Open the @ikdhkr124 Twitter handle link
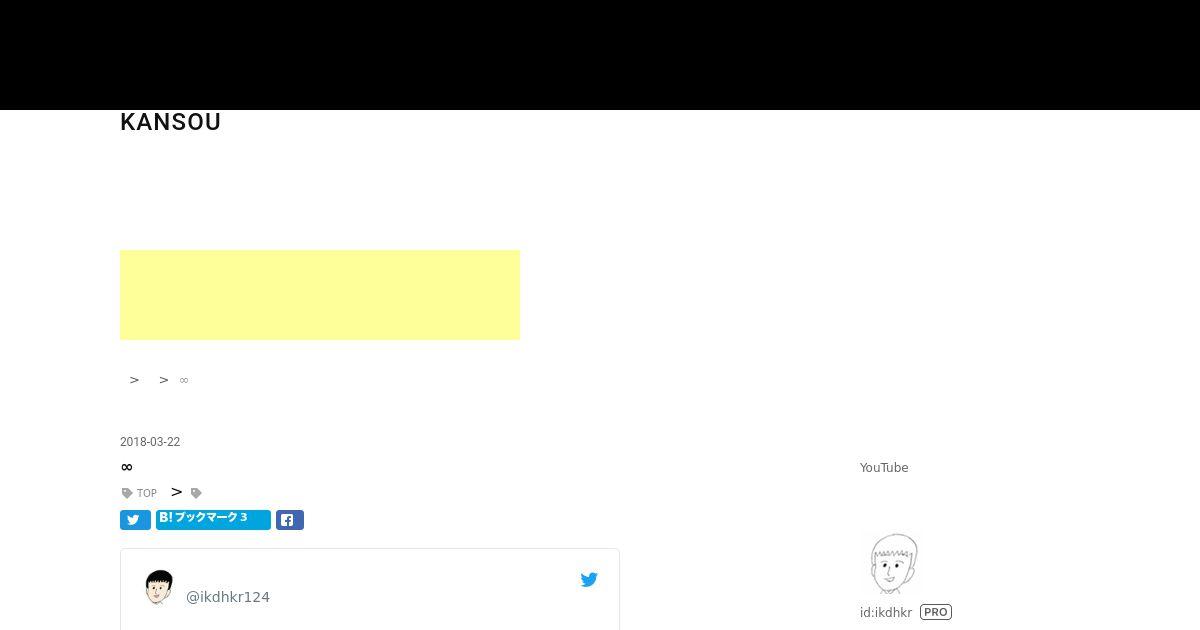1200x630 pixels. (x=228, y=597)
